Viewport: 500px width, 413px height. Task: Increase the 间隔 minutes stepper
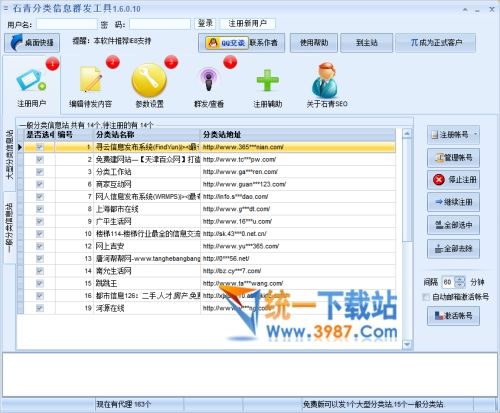tap(460, 279)
